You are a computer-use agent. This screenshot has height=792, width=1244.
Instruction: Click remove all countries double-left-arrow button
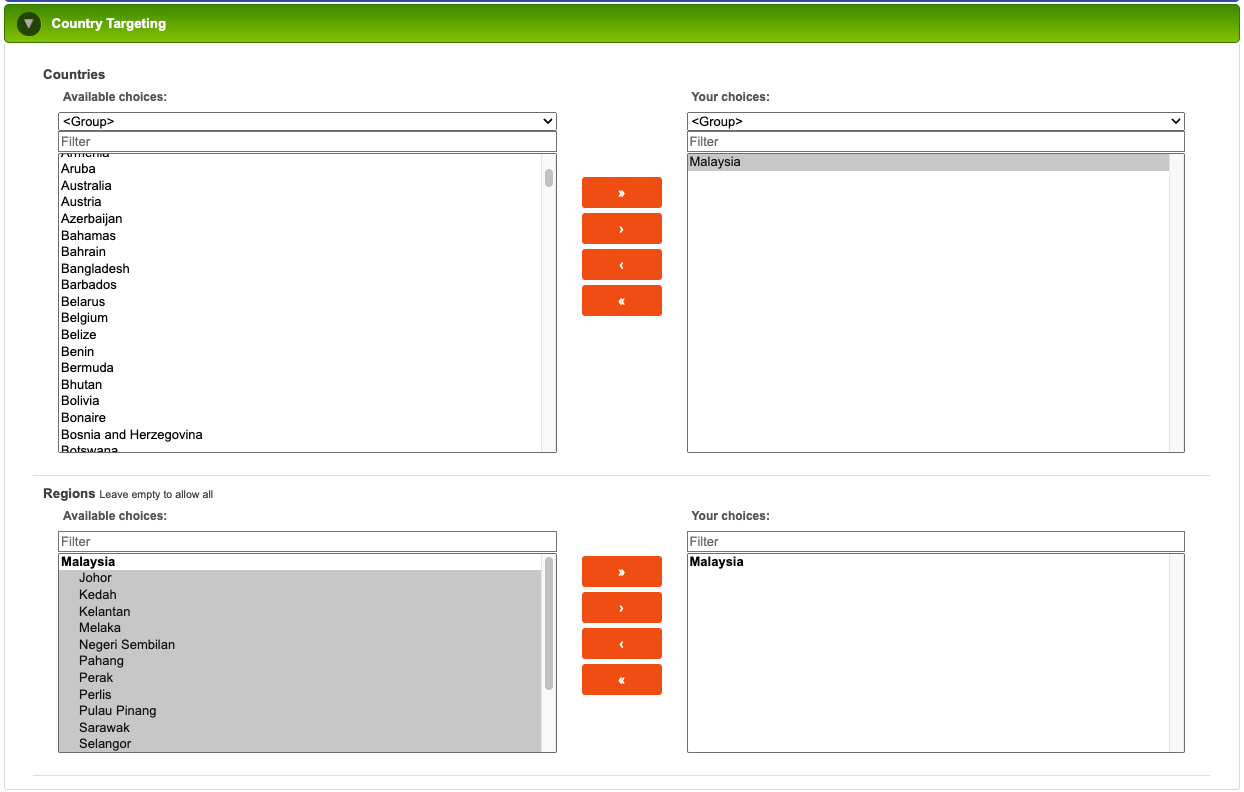621,301
